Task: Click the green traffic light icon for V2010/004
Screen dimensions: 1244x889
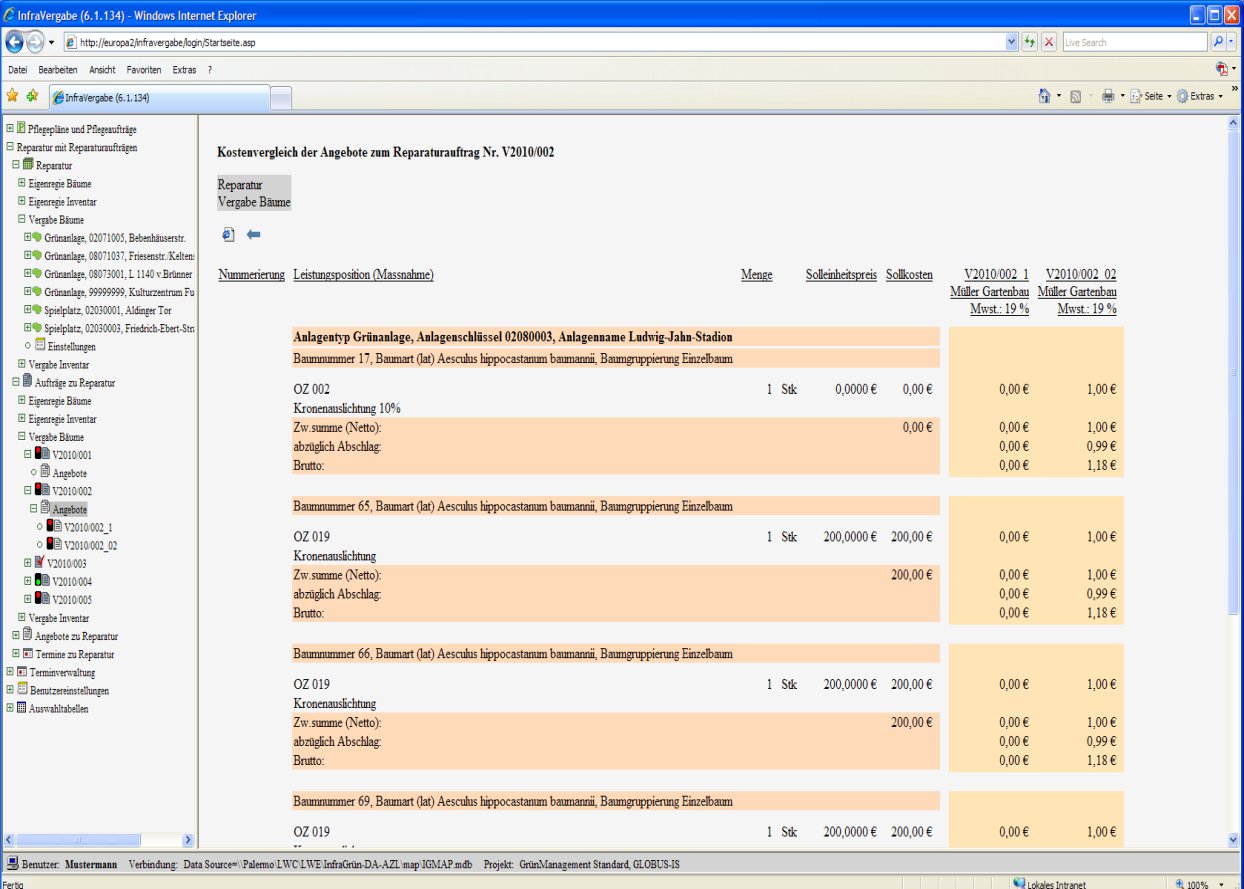Action: pyautogui.click(x=40, y=581)
